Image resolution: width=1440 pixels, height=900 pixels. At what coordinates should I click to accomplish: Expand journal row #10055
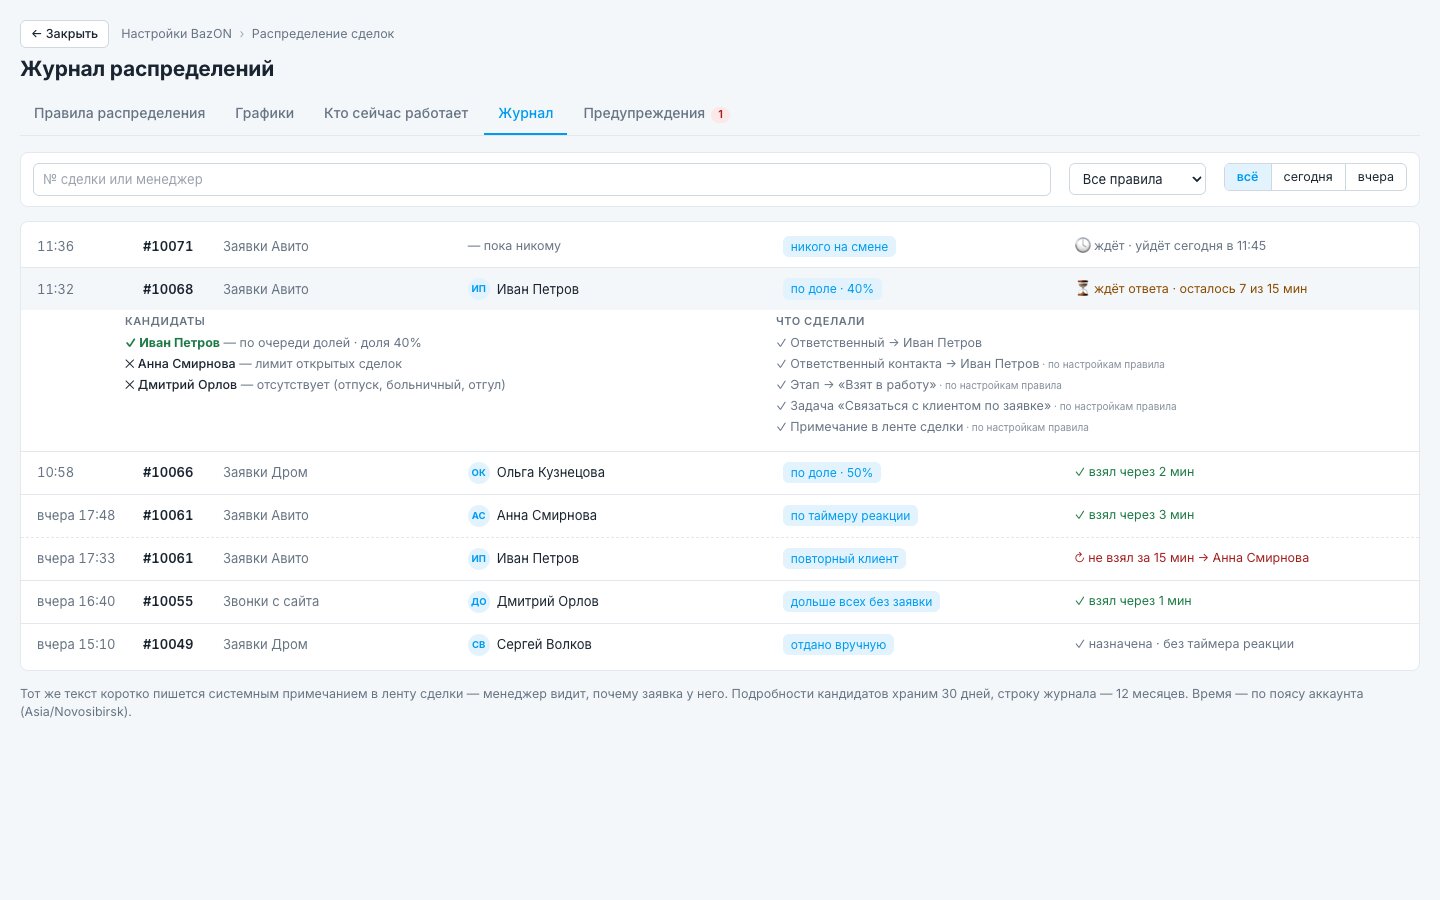click(x=720, y=601)
